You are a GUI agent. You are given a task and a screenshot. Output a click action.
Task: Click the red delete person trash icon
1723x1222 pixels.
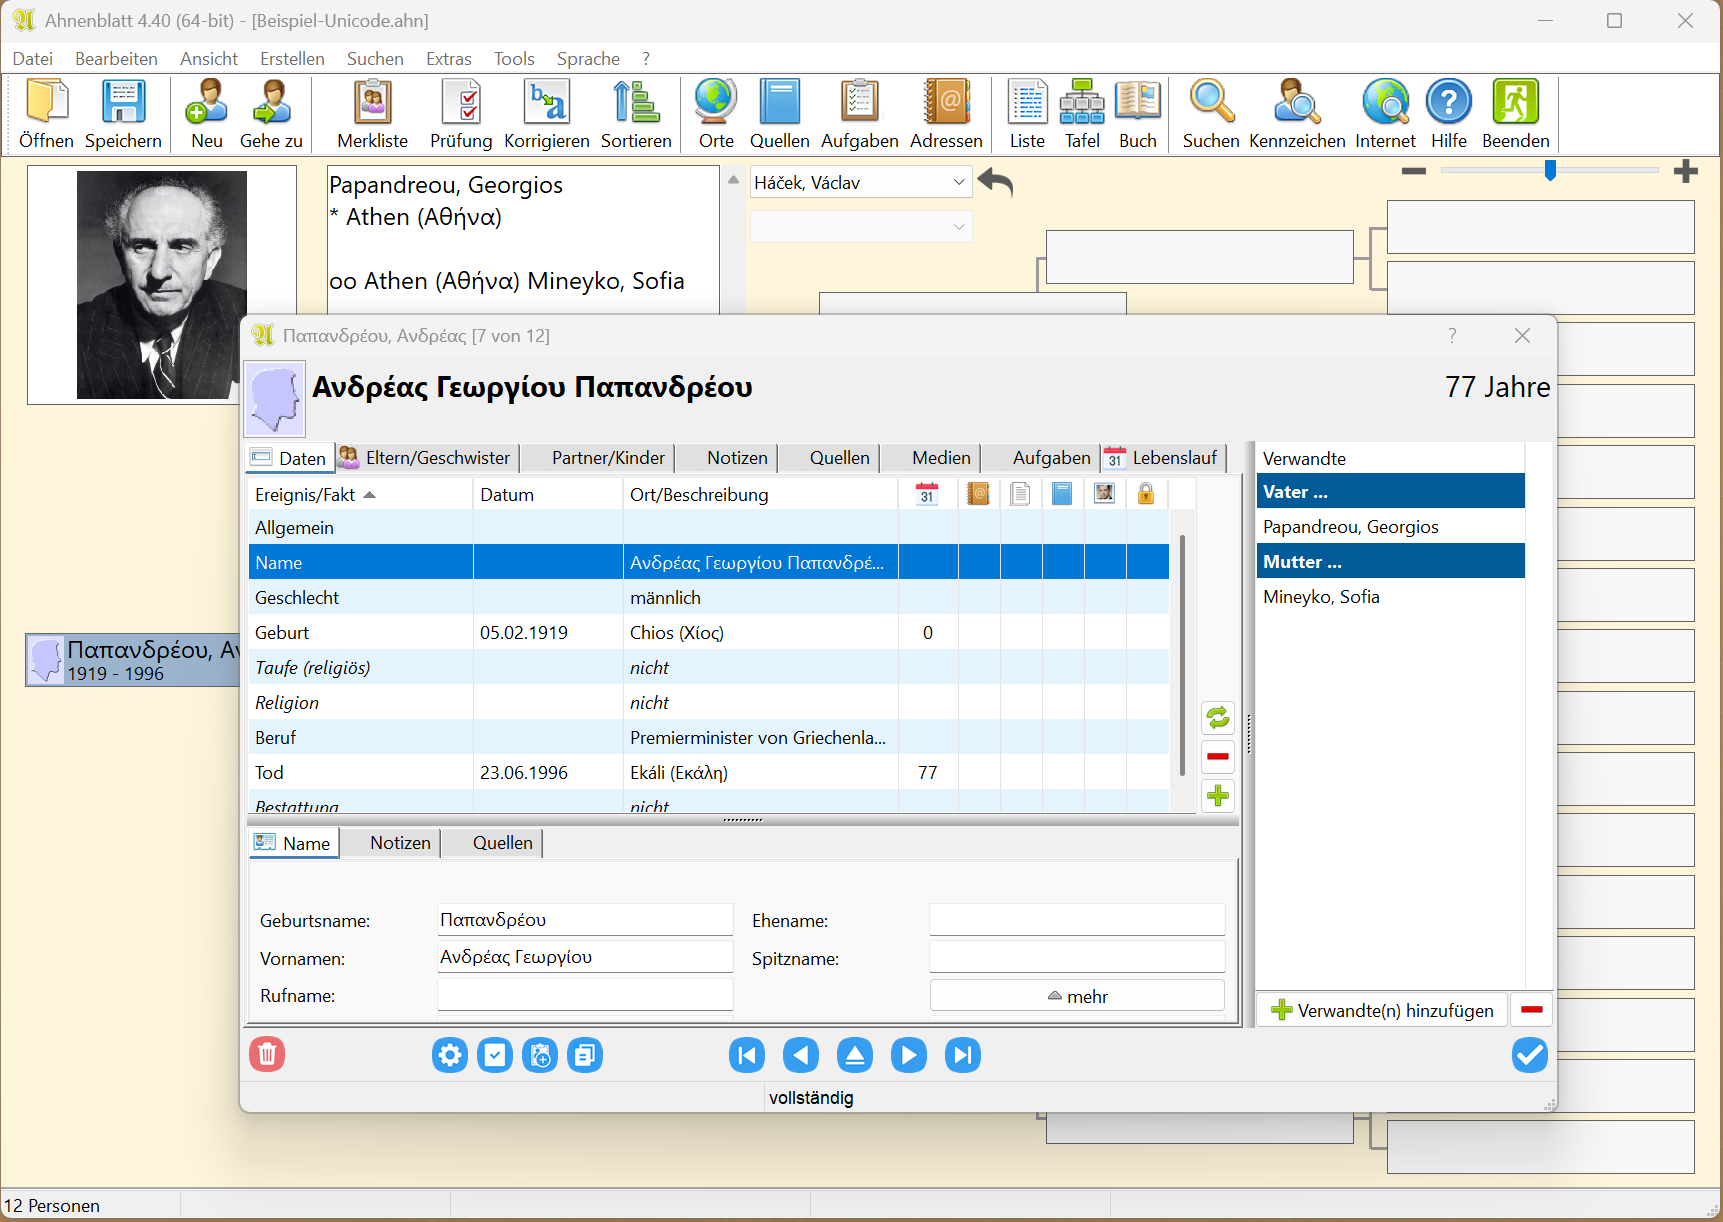tap(267, 1054)
